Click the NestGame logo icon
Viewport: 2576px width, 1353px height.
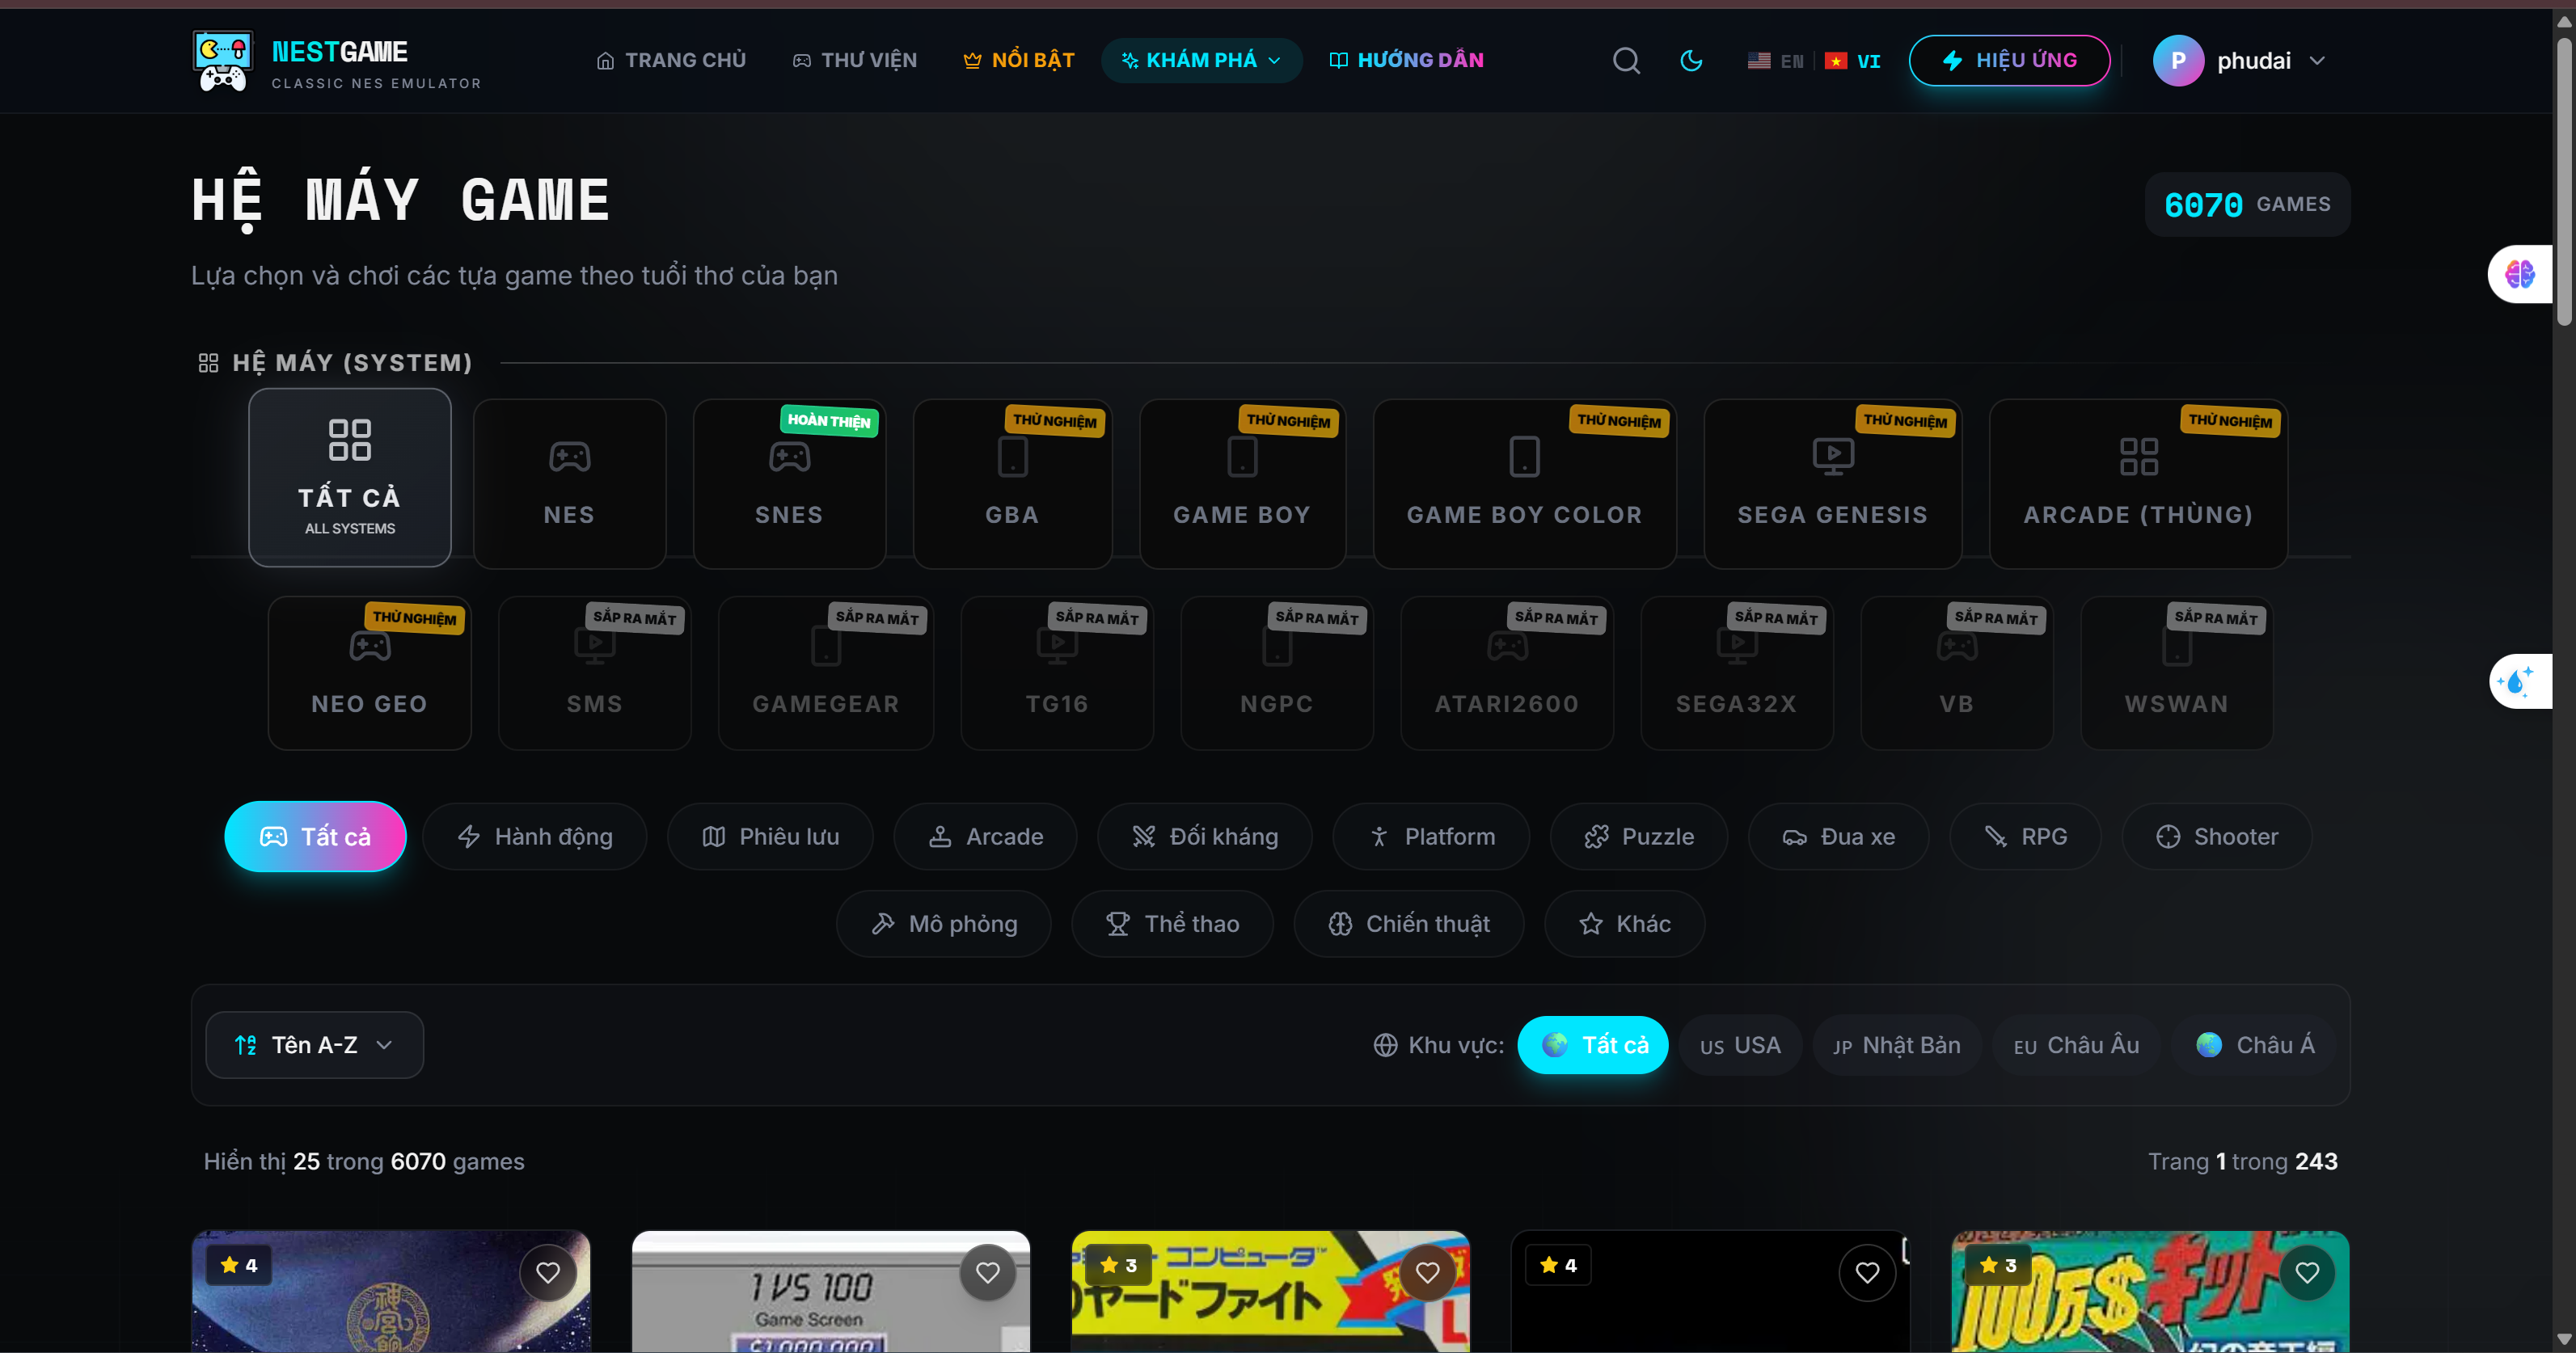tap(222, 61)
